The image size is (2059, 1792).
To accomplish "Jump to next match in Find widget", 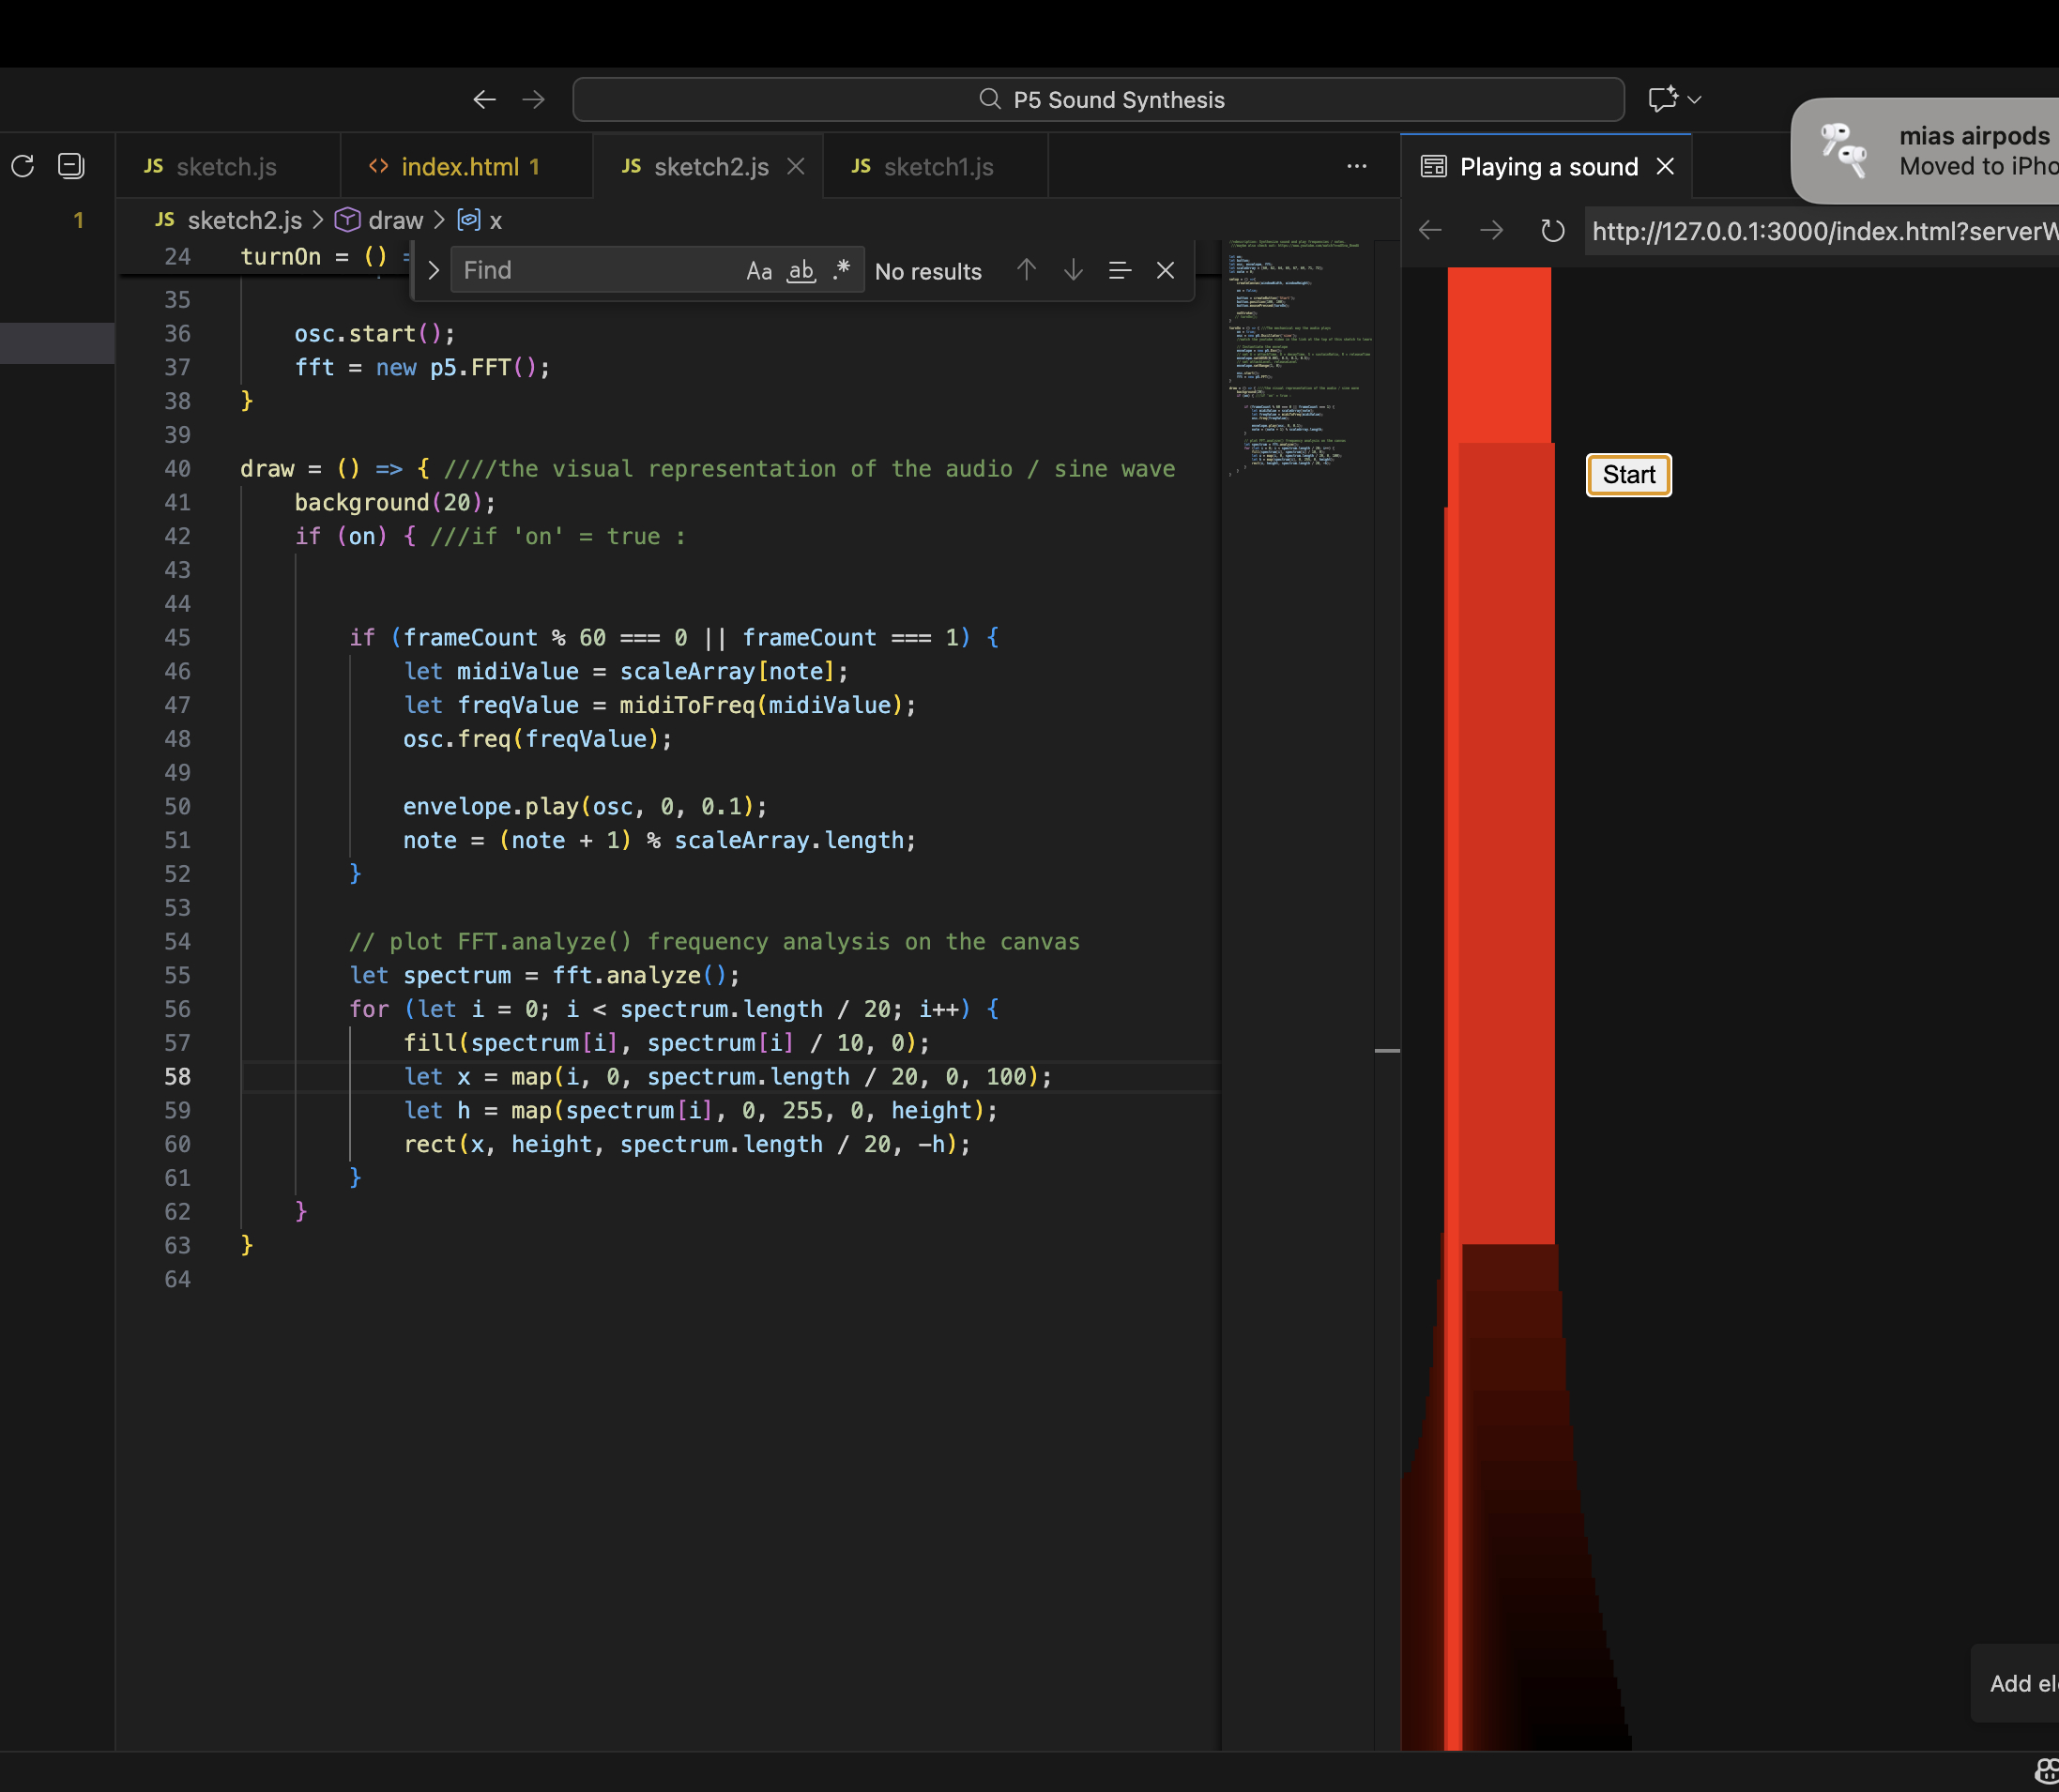I will click(1073, 270).
